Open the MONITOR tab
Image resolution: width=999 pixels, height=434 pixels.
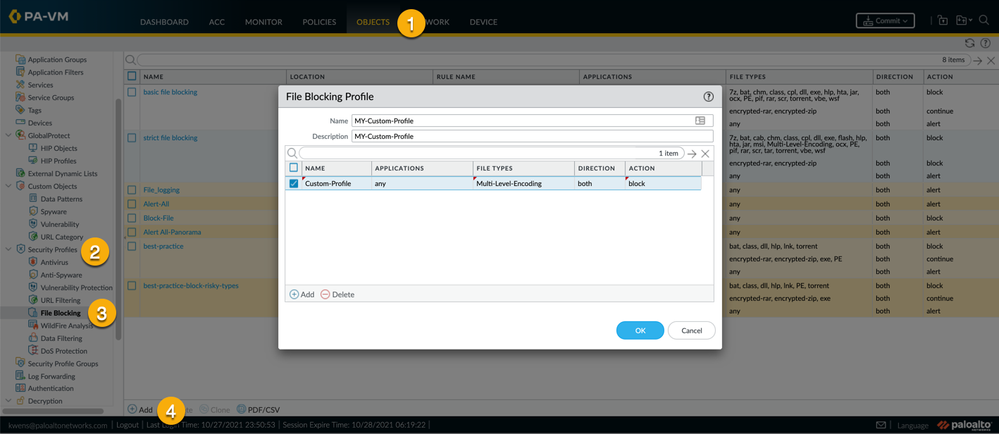coord(263,22)
